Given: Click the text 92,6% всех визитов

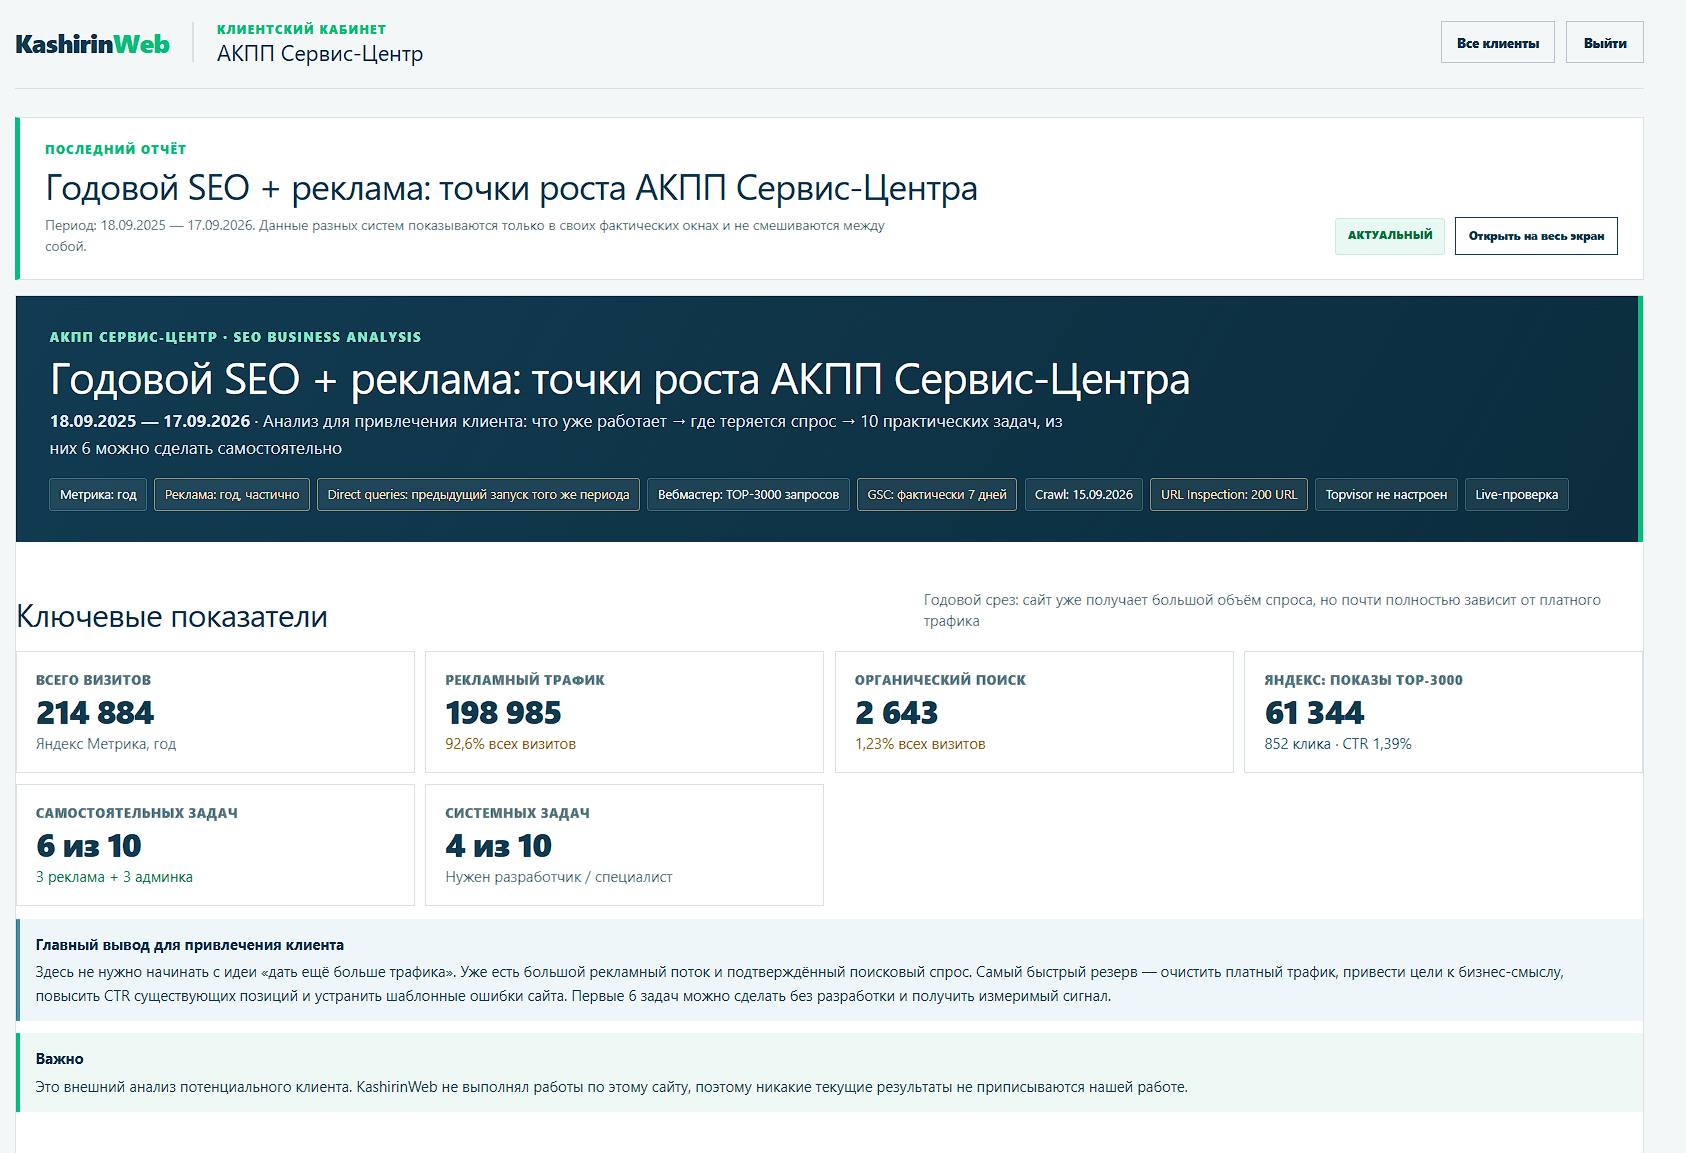Looking at the screenshot, I should click(x=510, y=744).
